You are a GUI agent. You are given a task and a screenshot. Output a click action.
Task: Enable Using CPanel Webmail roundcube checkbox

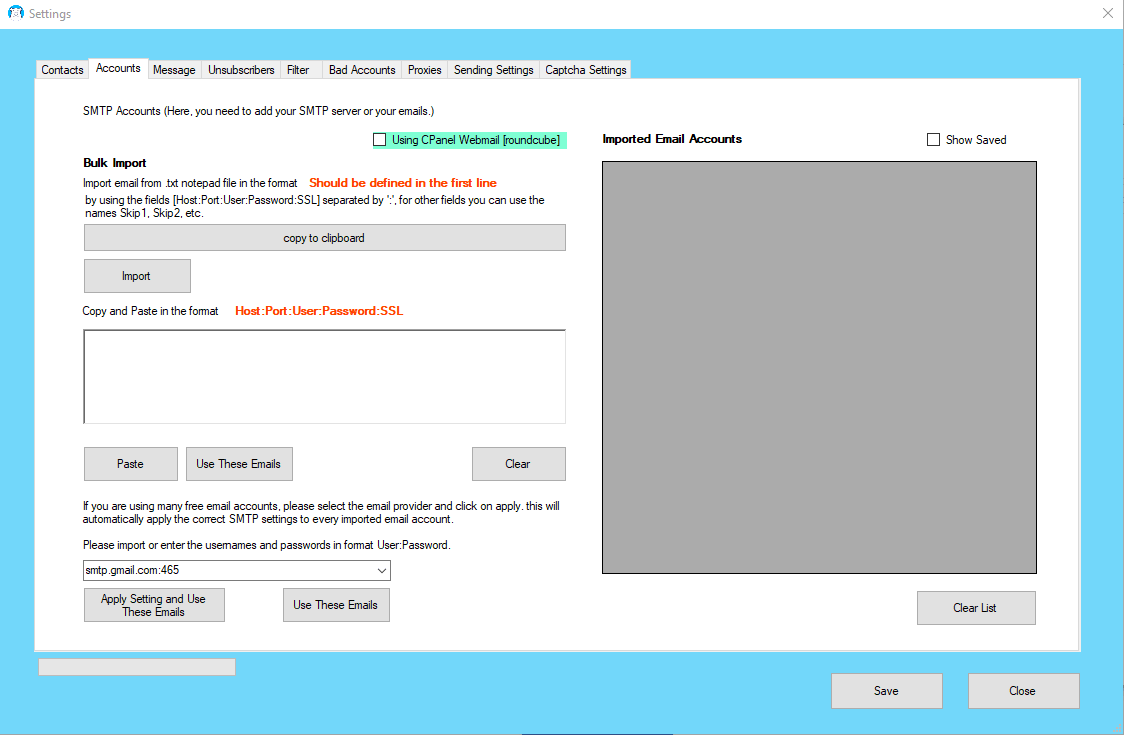(x=380, y=140)
